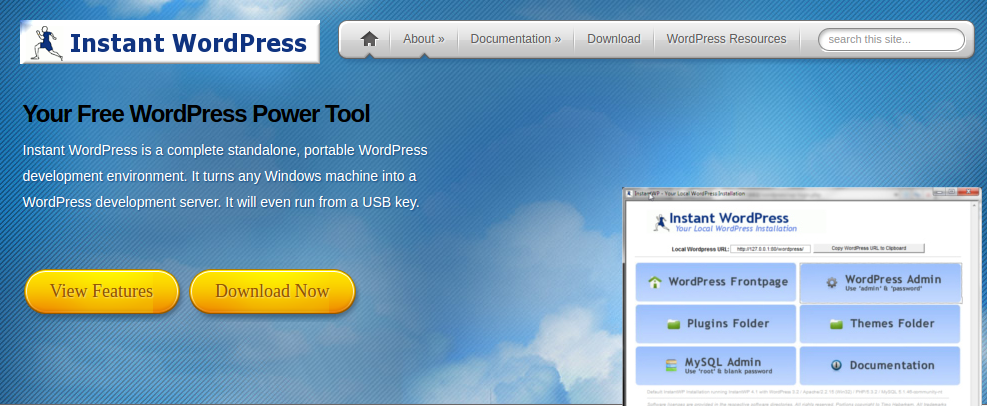The height and width of the screenshot is (406, 987).
Task: Click the database icon beside MySQL Admin
Action: click(x=669, y=365)
